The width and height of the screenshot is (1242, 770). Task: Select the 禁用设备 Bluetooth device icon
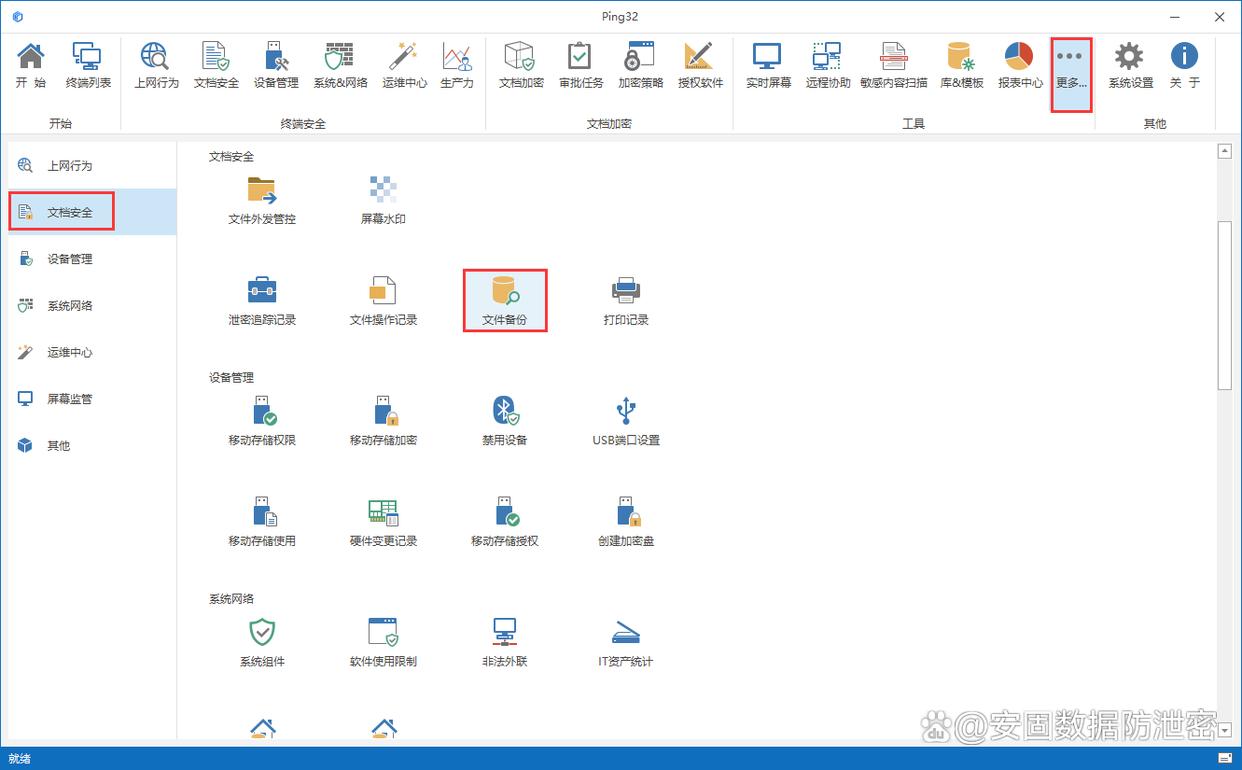[x=504, y=419]
